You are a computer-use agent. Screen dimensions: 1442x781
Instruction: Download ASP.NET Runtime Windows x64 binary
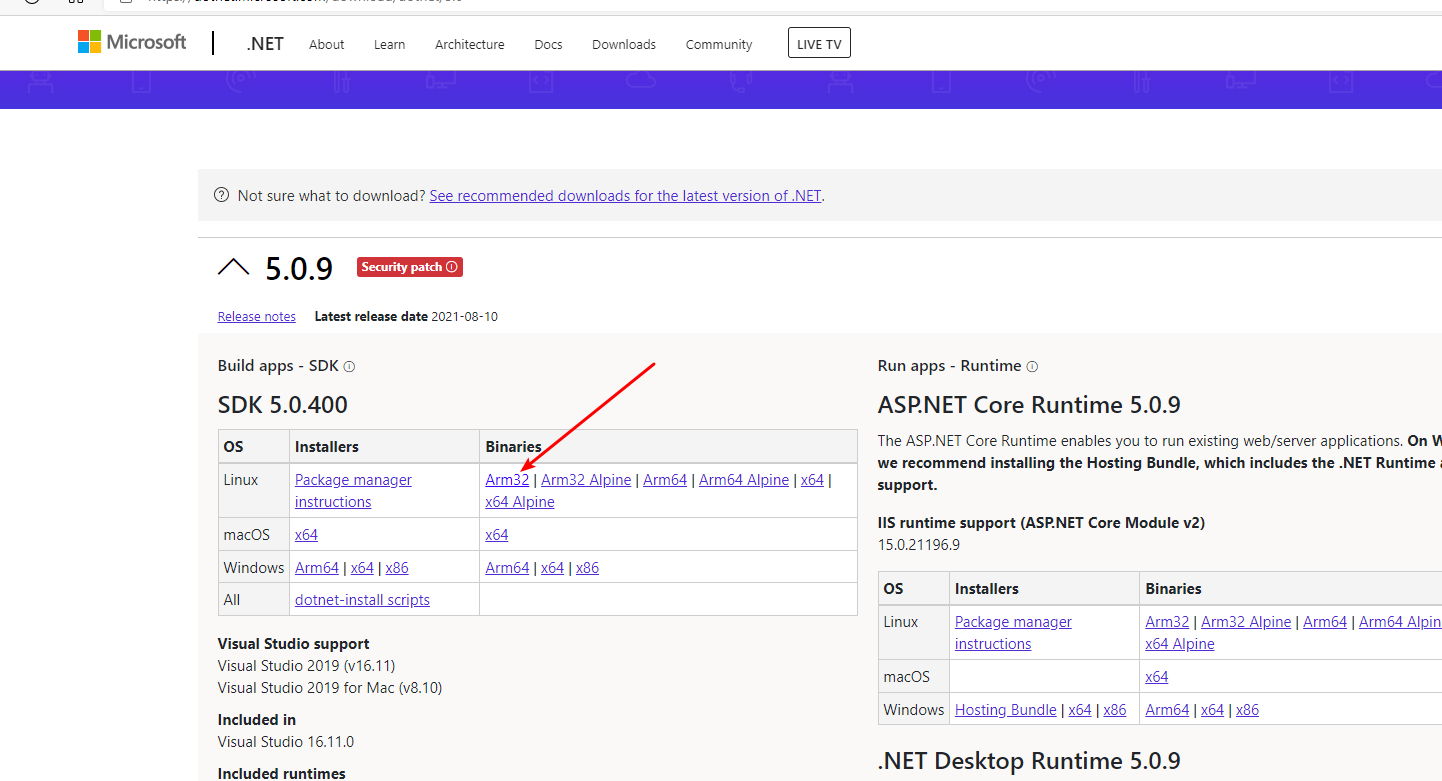pos(1212,710)
